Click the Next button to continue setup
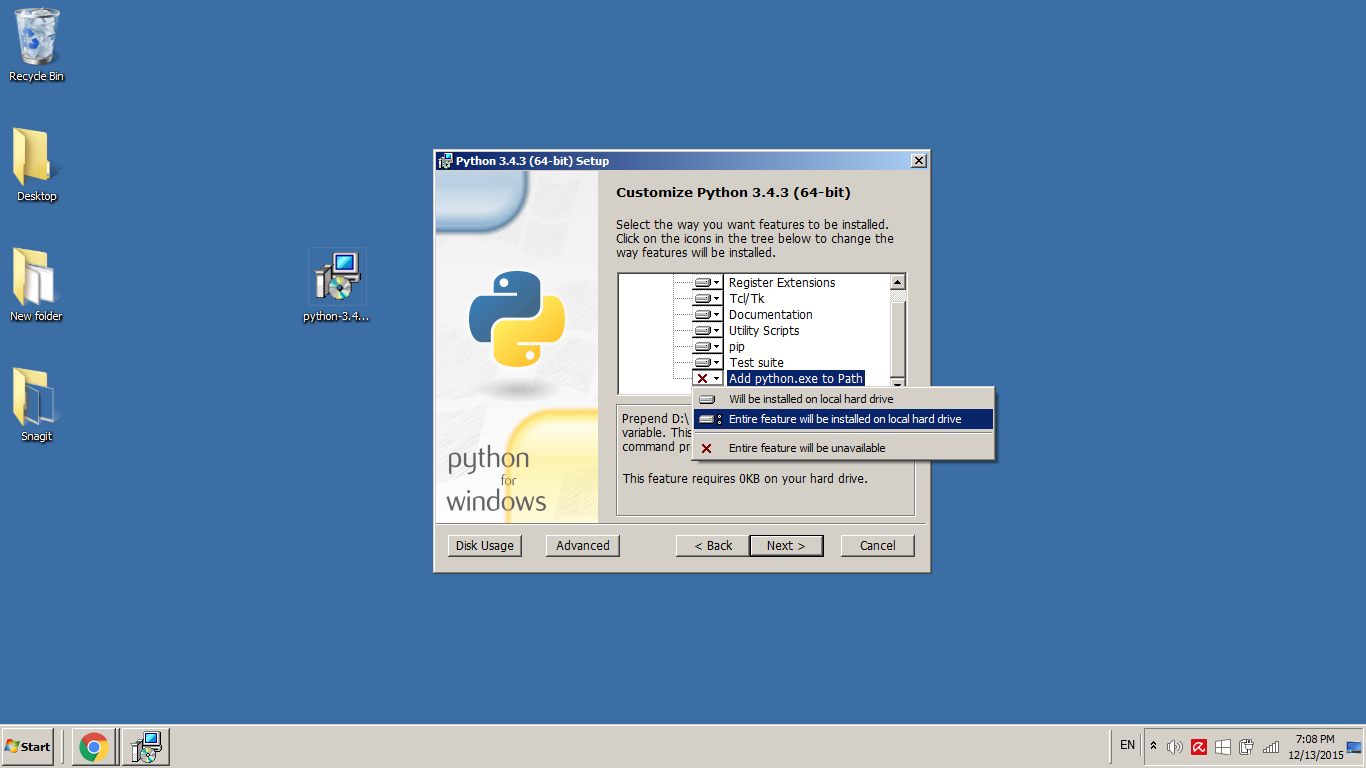This screenshot has width=1366, height=768. (786, 545)
